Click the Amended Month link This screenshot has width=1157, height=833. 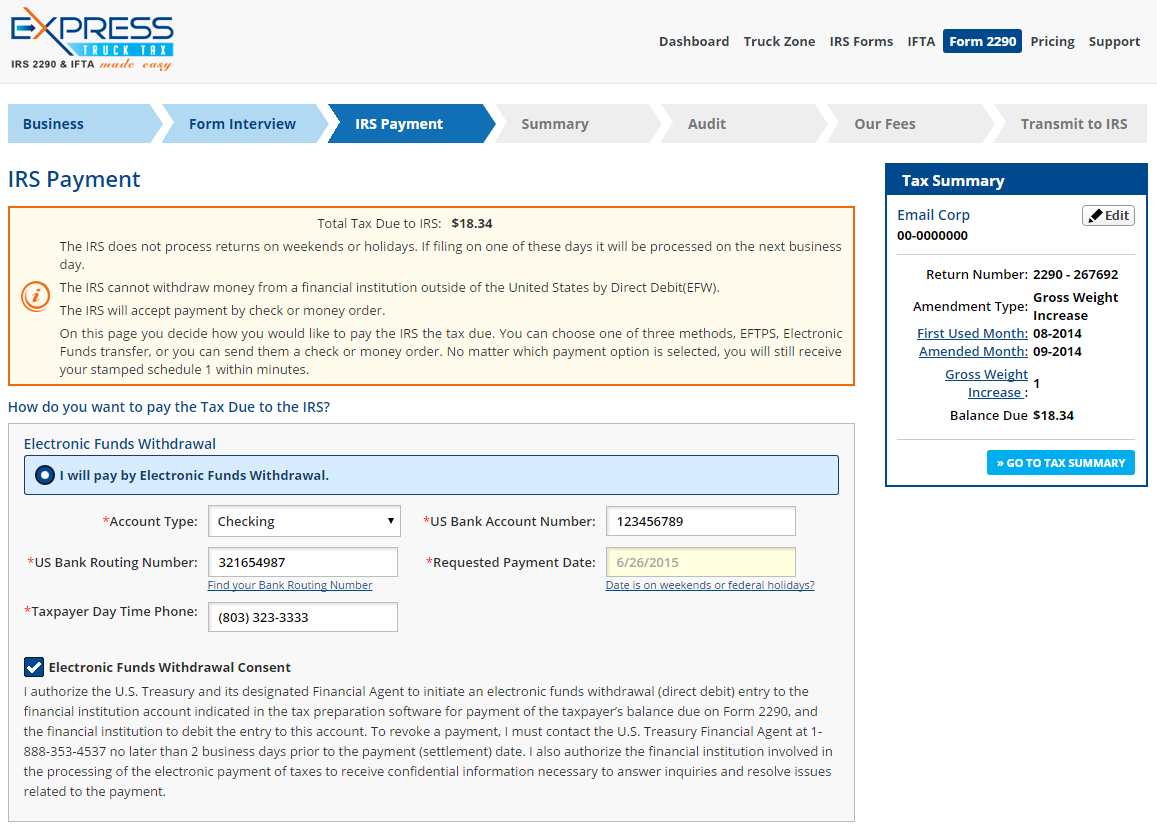pos(973,352)
